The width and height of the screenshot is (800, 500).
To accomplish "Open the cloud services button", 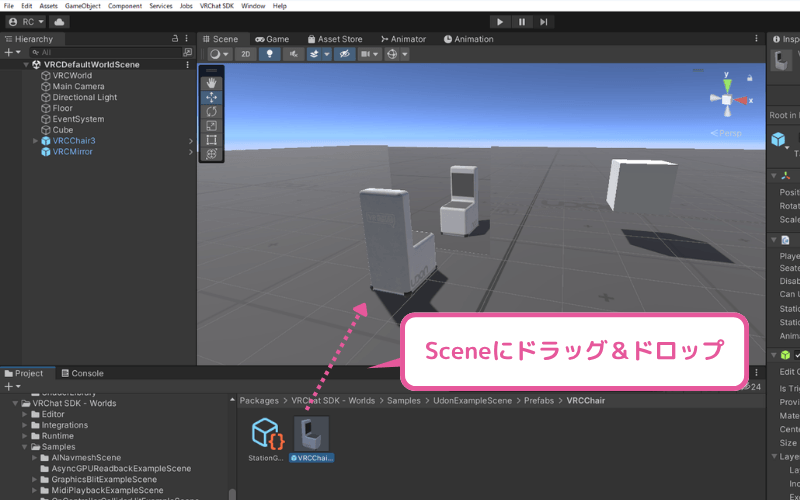I will point(59,22).
